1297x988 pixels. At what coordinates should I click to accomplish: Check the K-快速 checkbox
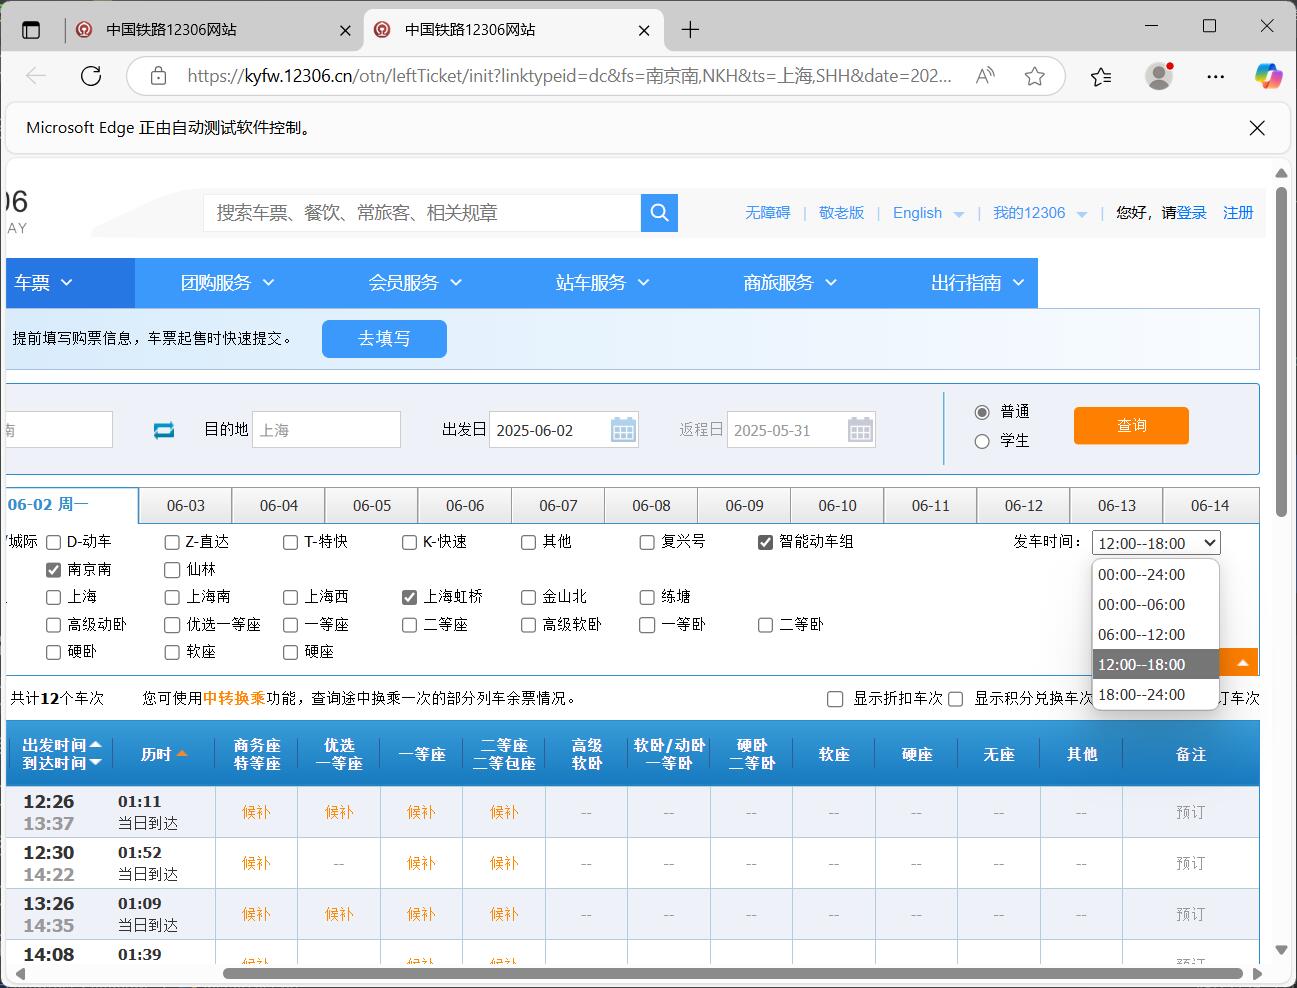click(x=409, y=542)
